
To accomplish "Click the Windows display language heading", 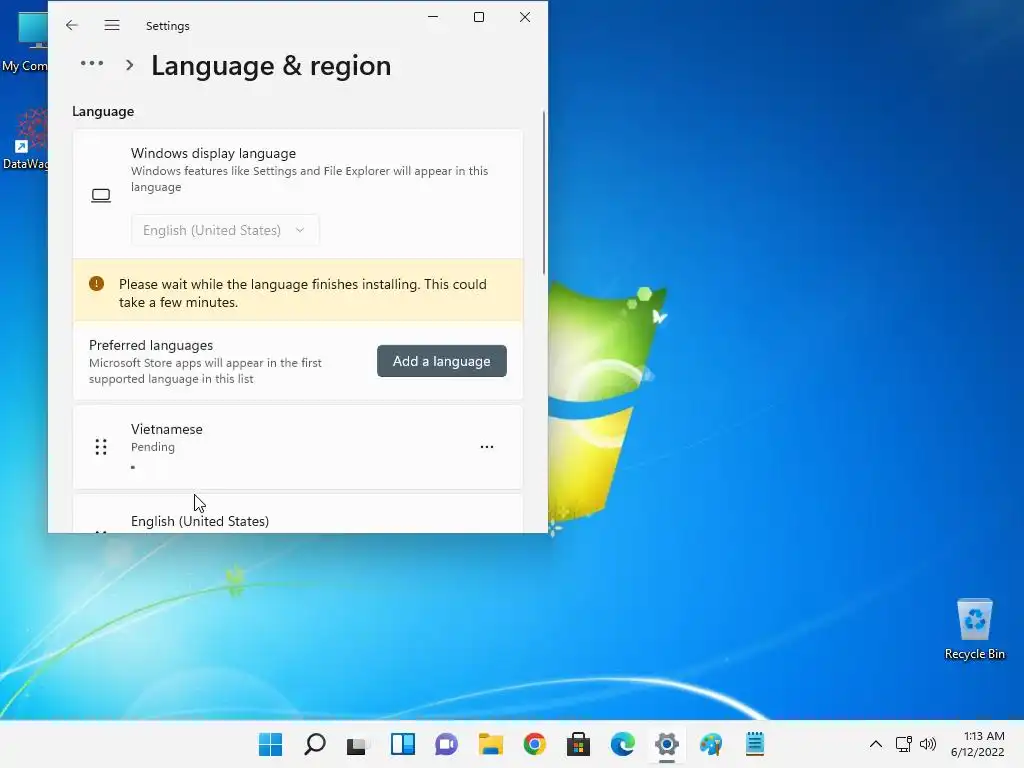I will (213, 153).
